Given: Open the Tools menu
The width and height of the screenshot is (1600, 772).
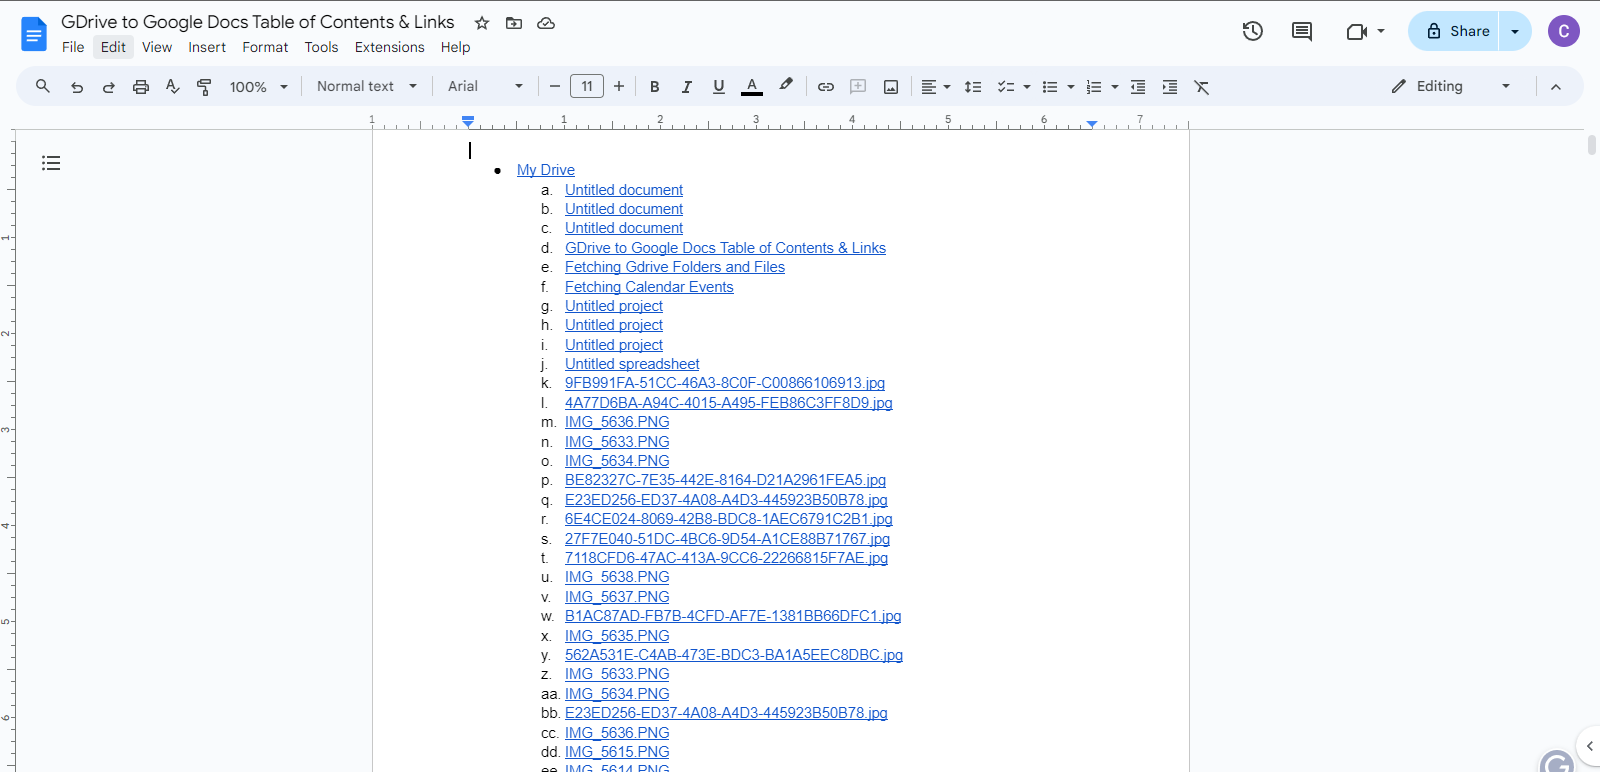Looking at the screenshot, I should click(x=321, y=47).
